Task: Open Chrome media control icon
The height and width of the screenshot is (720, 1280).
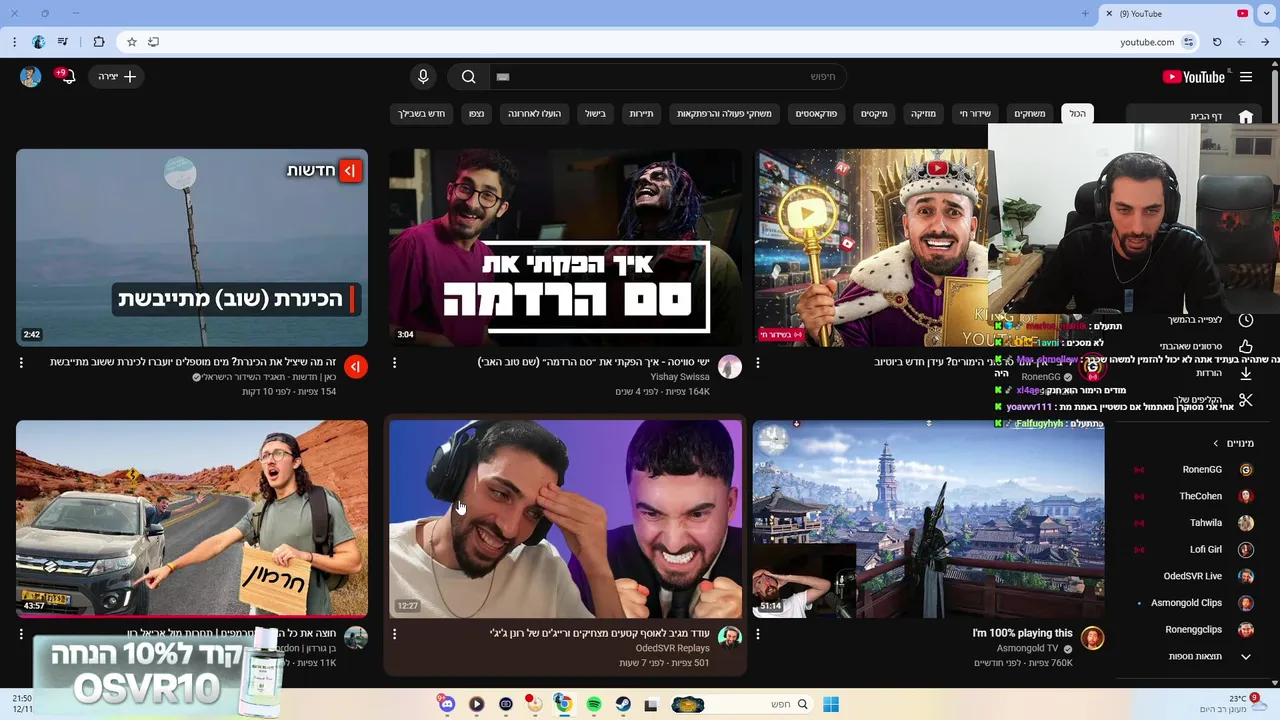Action: 63,42
